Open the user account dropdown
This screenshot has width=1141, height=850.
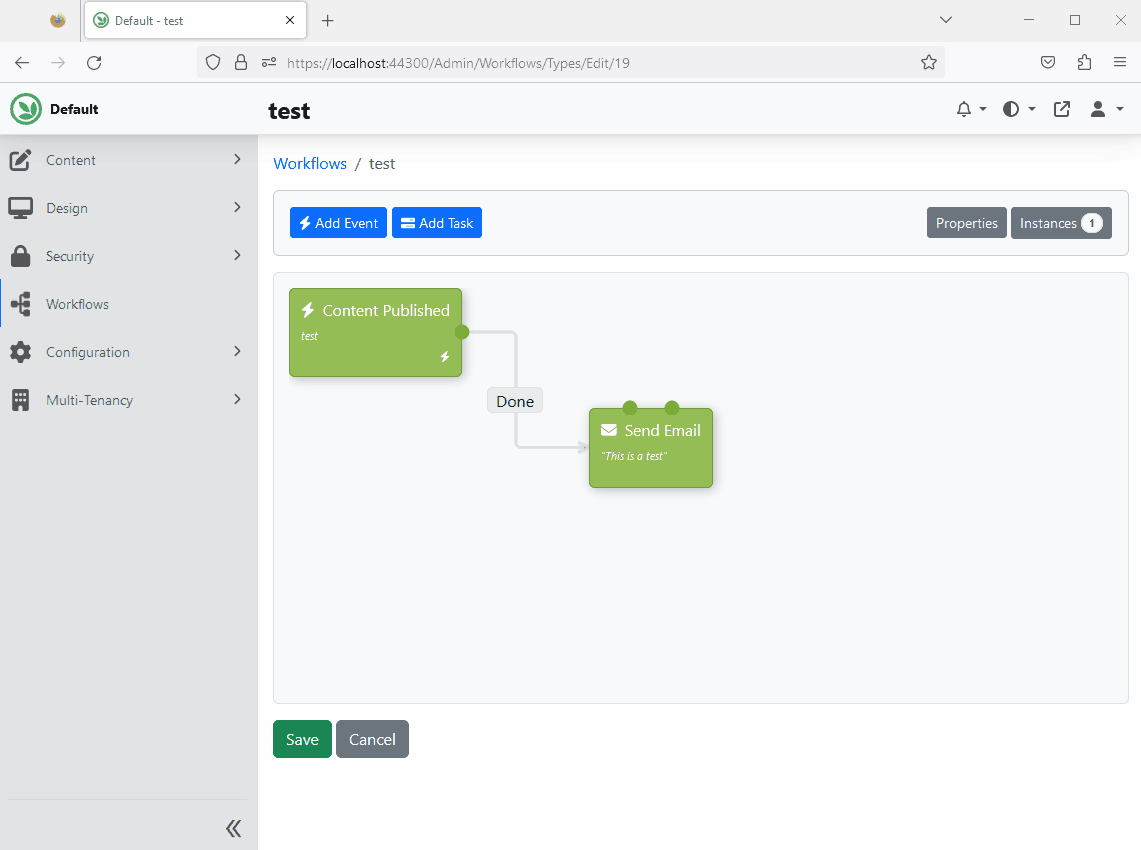(x=1106, y=109)
